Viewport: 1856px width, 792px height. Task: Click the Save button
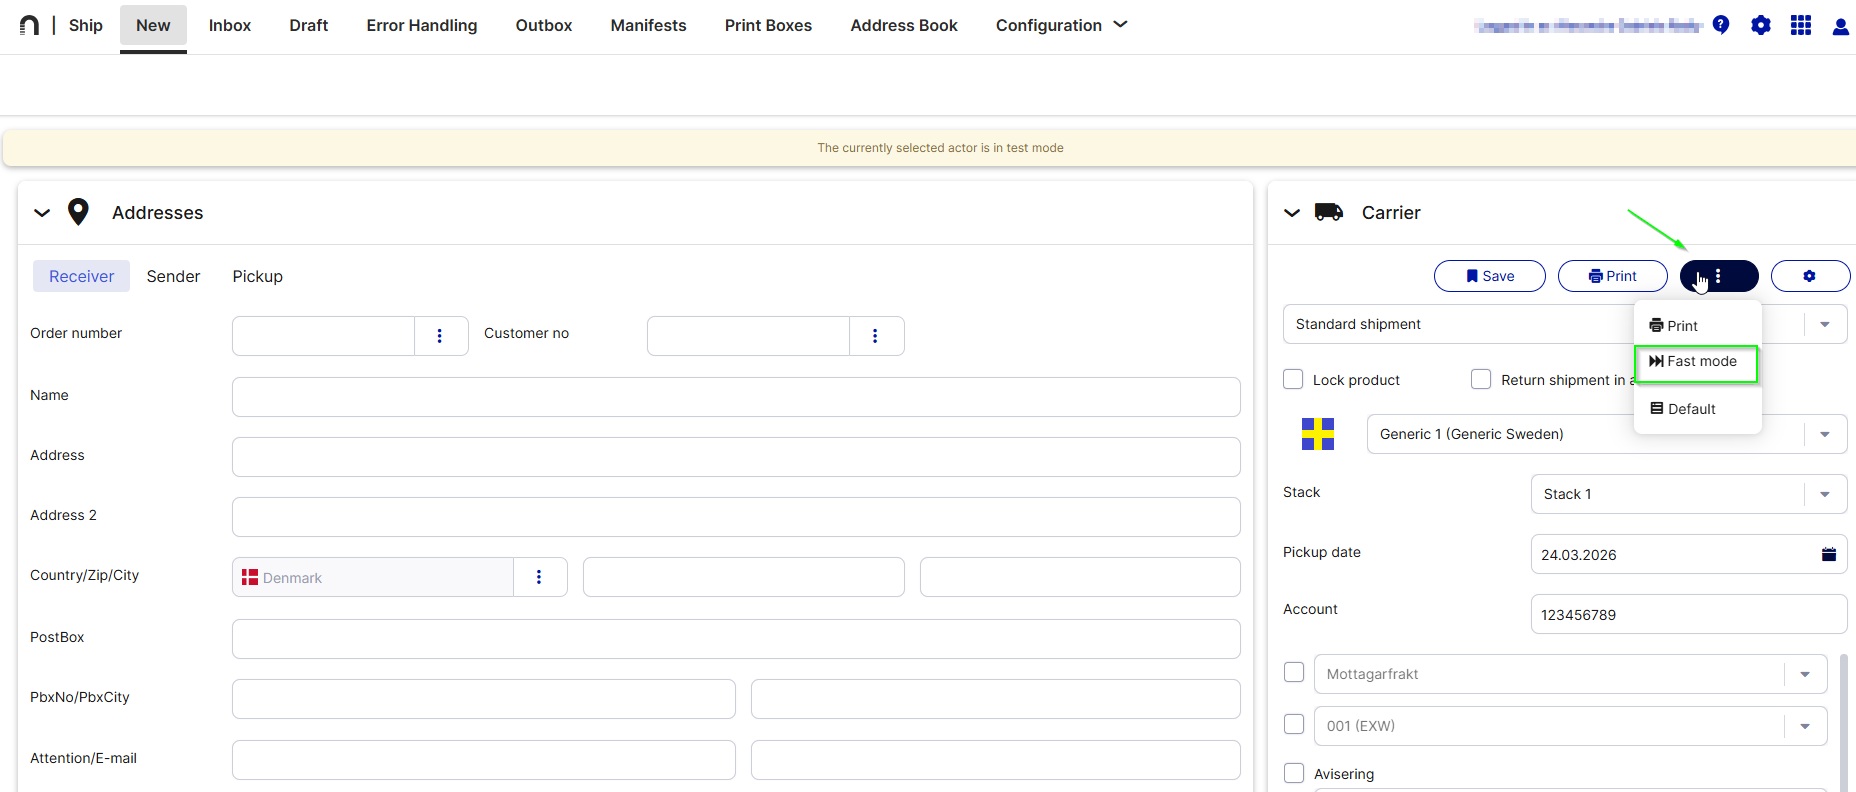[1489, 276]
